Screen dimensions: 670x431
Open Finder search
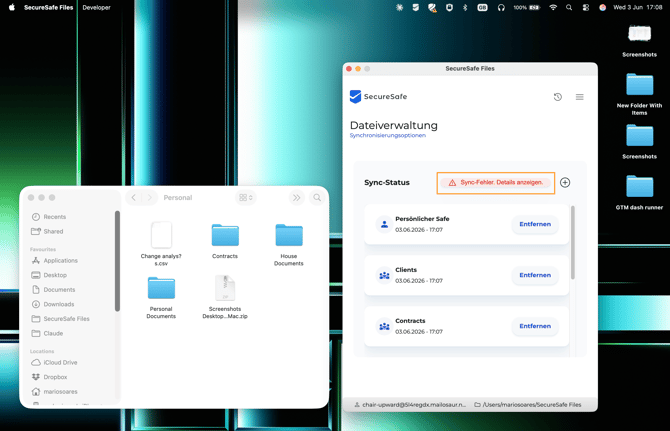click(317, 197)
